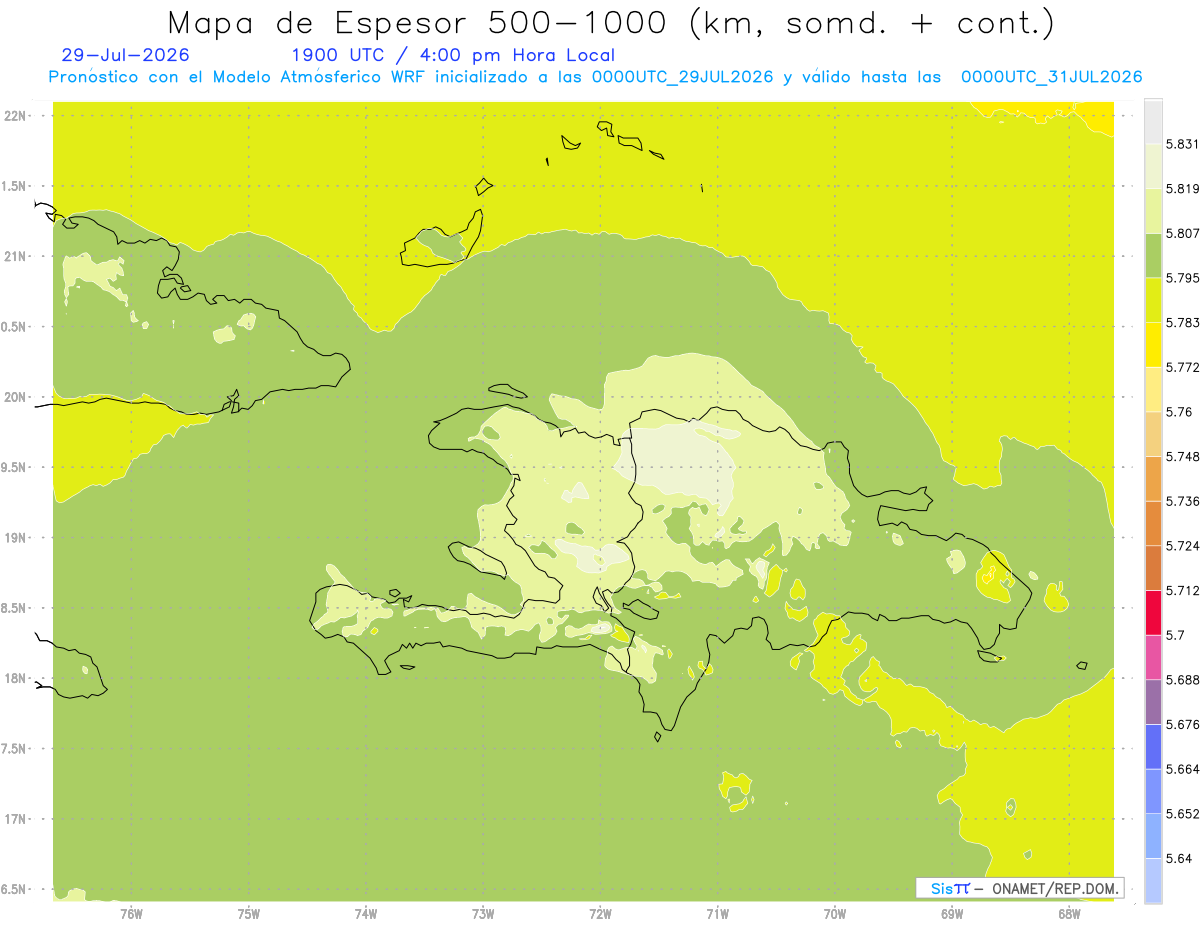Click the '1900 UTC / 4:00 pm Hora Local' text
This screenshot has height=927, width=1200.
452,55
